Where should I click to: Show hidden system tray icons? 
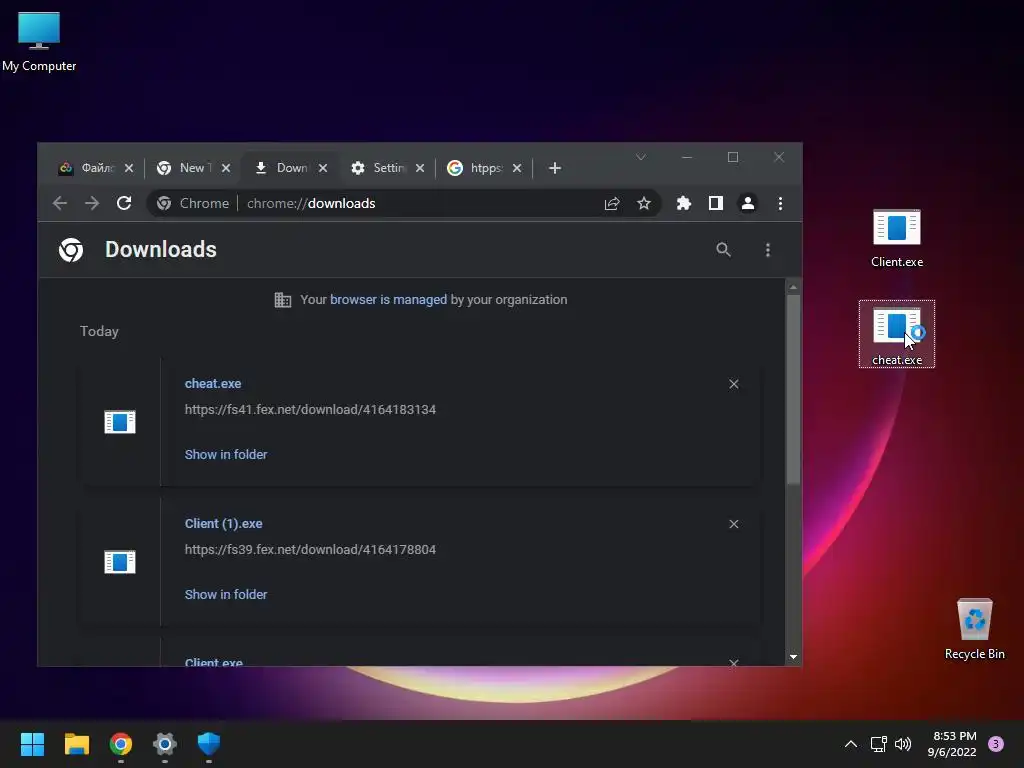(851, 744)
